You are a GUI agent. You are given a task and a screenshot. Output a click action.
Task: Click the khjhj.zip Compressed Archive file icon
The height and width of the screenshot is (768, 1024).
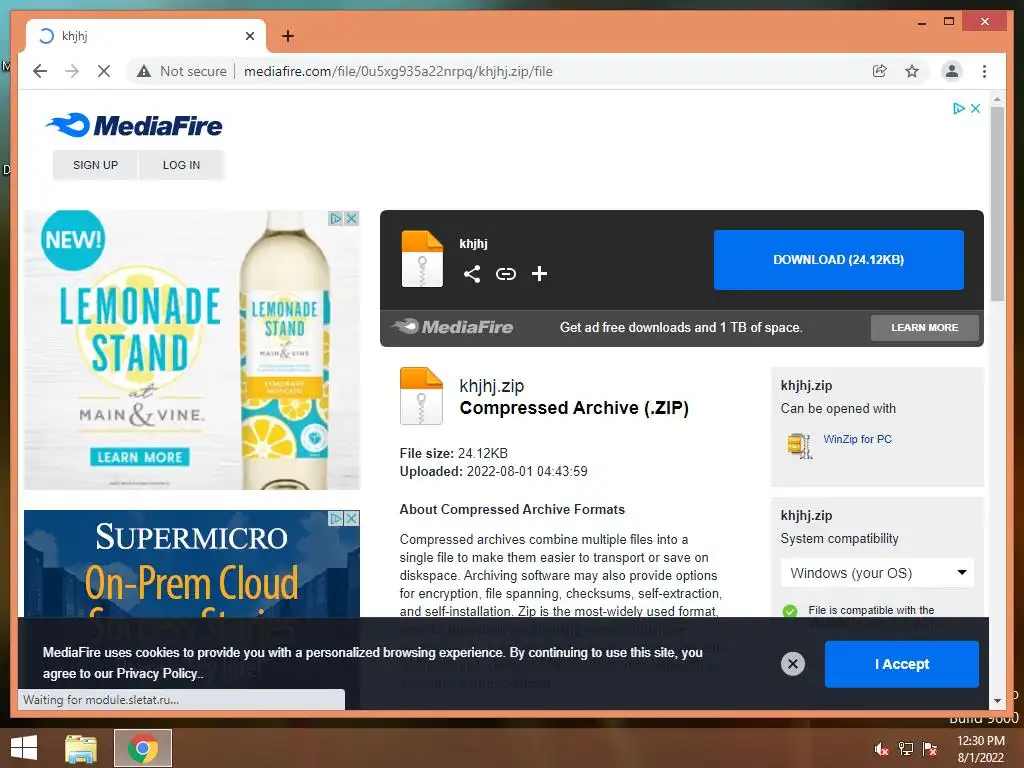(421, 396)
